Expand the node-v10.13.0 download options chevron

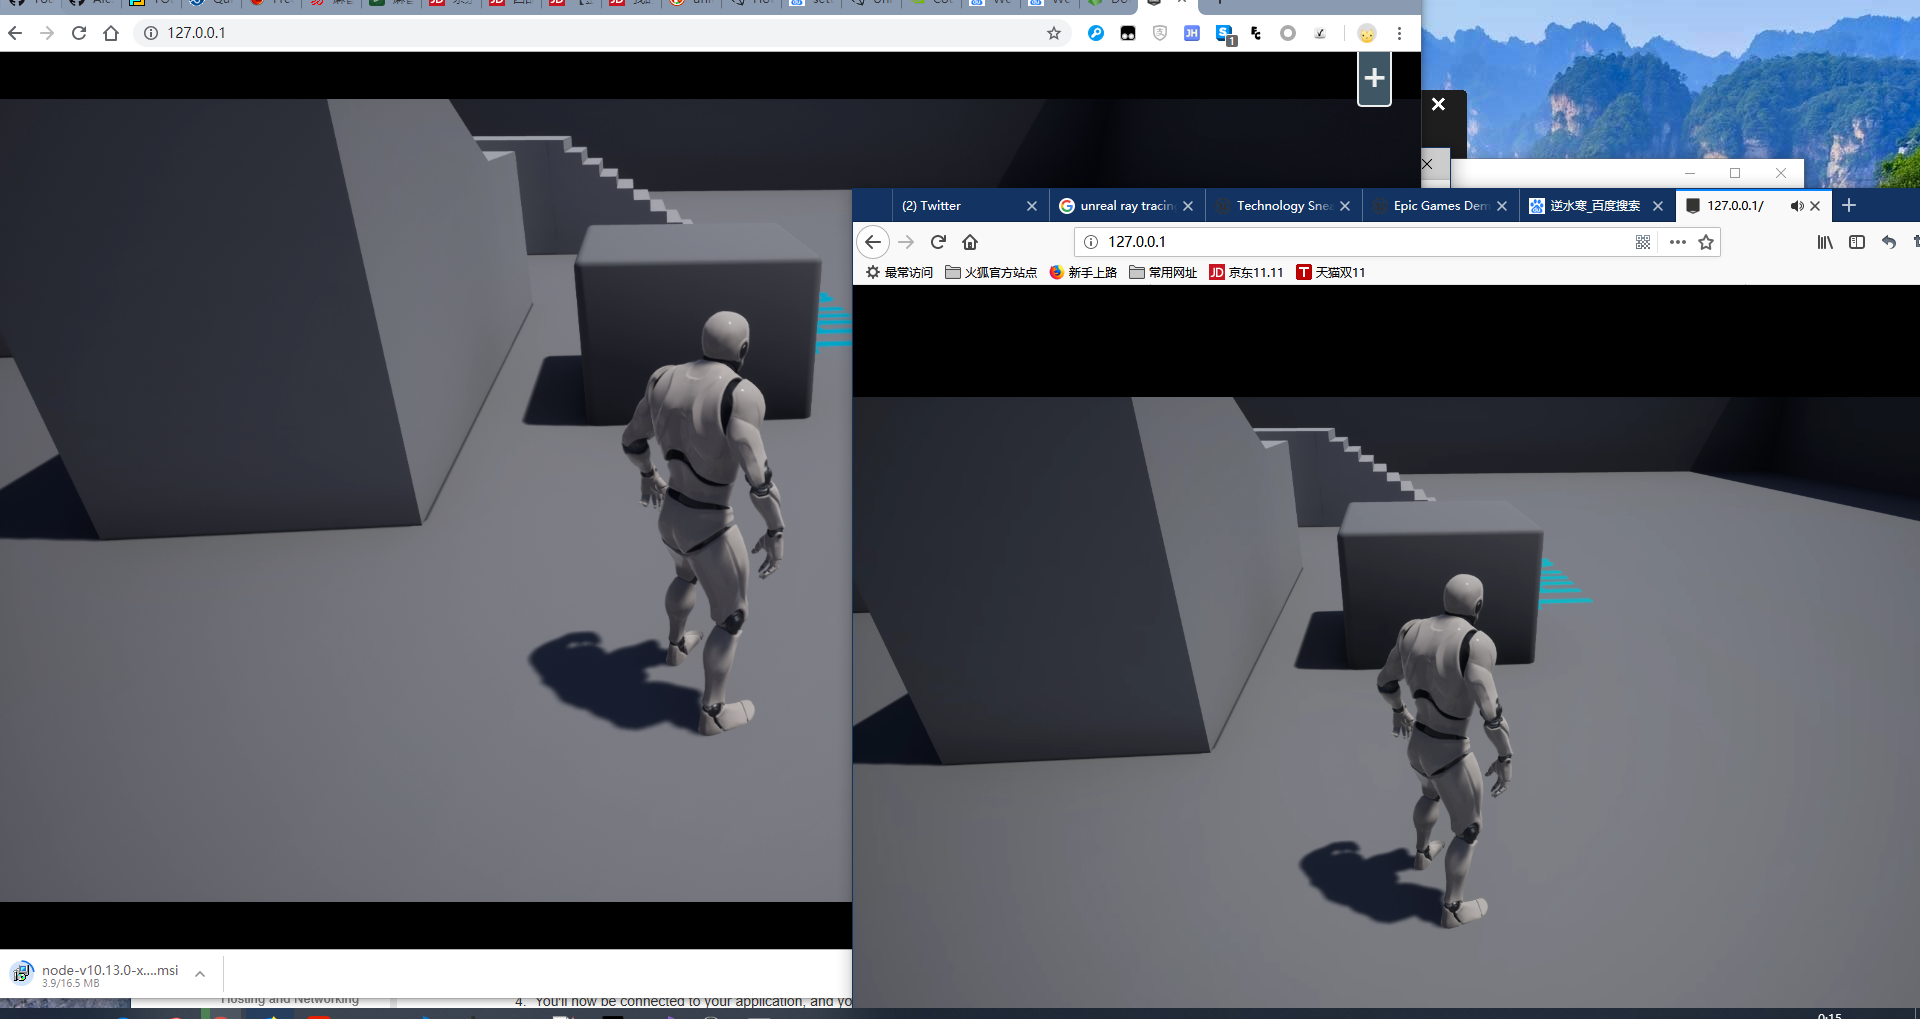(x=199, y=974)
